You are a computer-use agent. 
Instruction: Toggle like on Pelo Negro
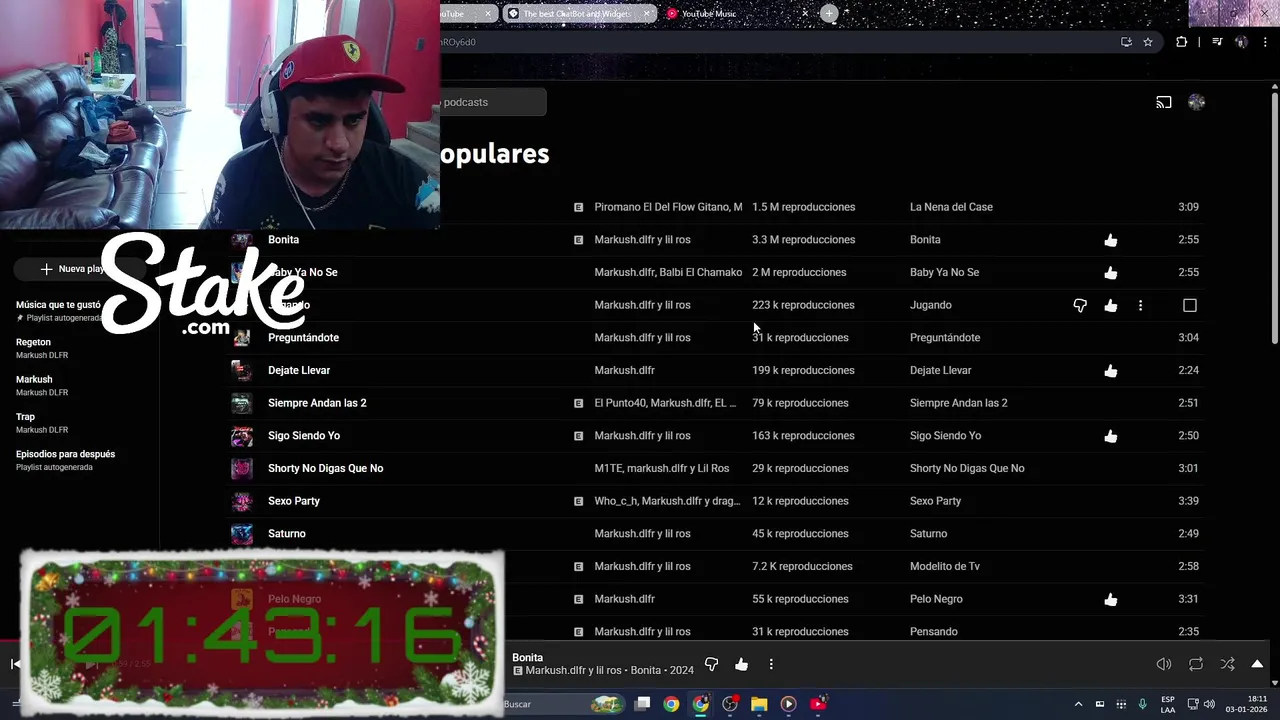[x=1111, y=599]
